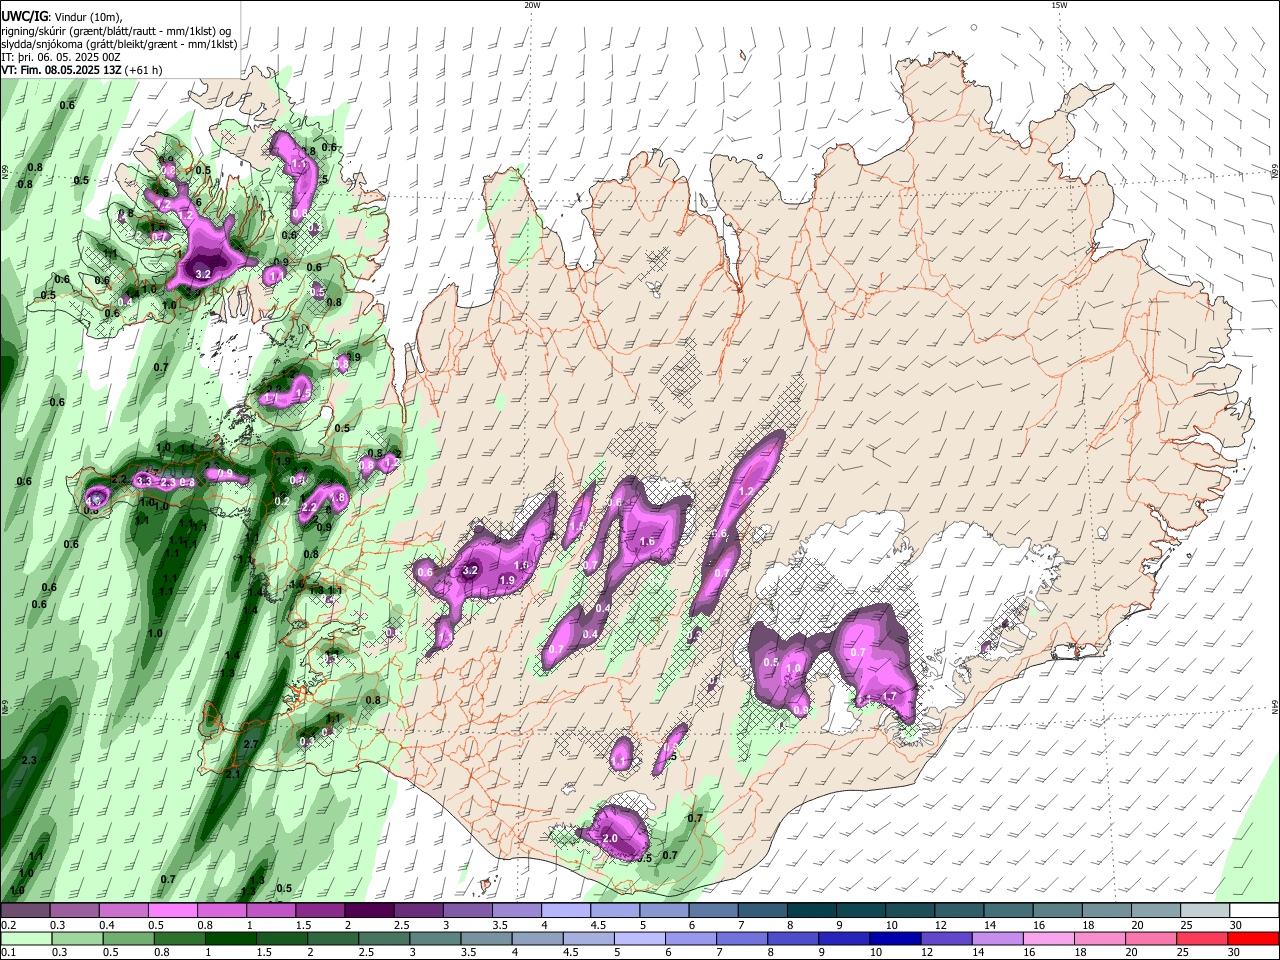Click the '2.7' rain value in southwest
Image resolution: width=1280 pixels, height=960 pixels.
pyautogui.click(x=250, y=744)
